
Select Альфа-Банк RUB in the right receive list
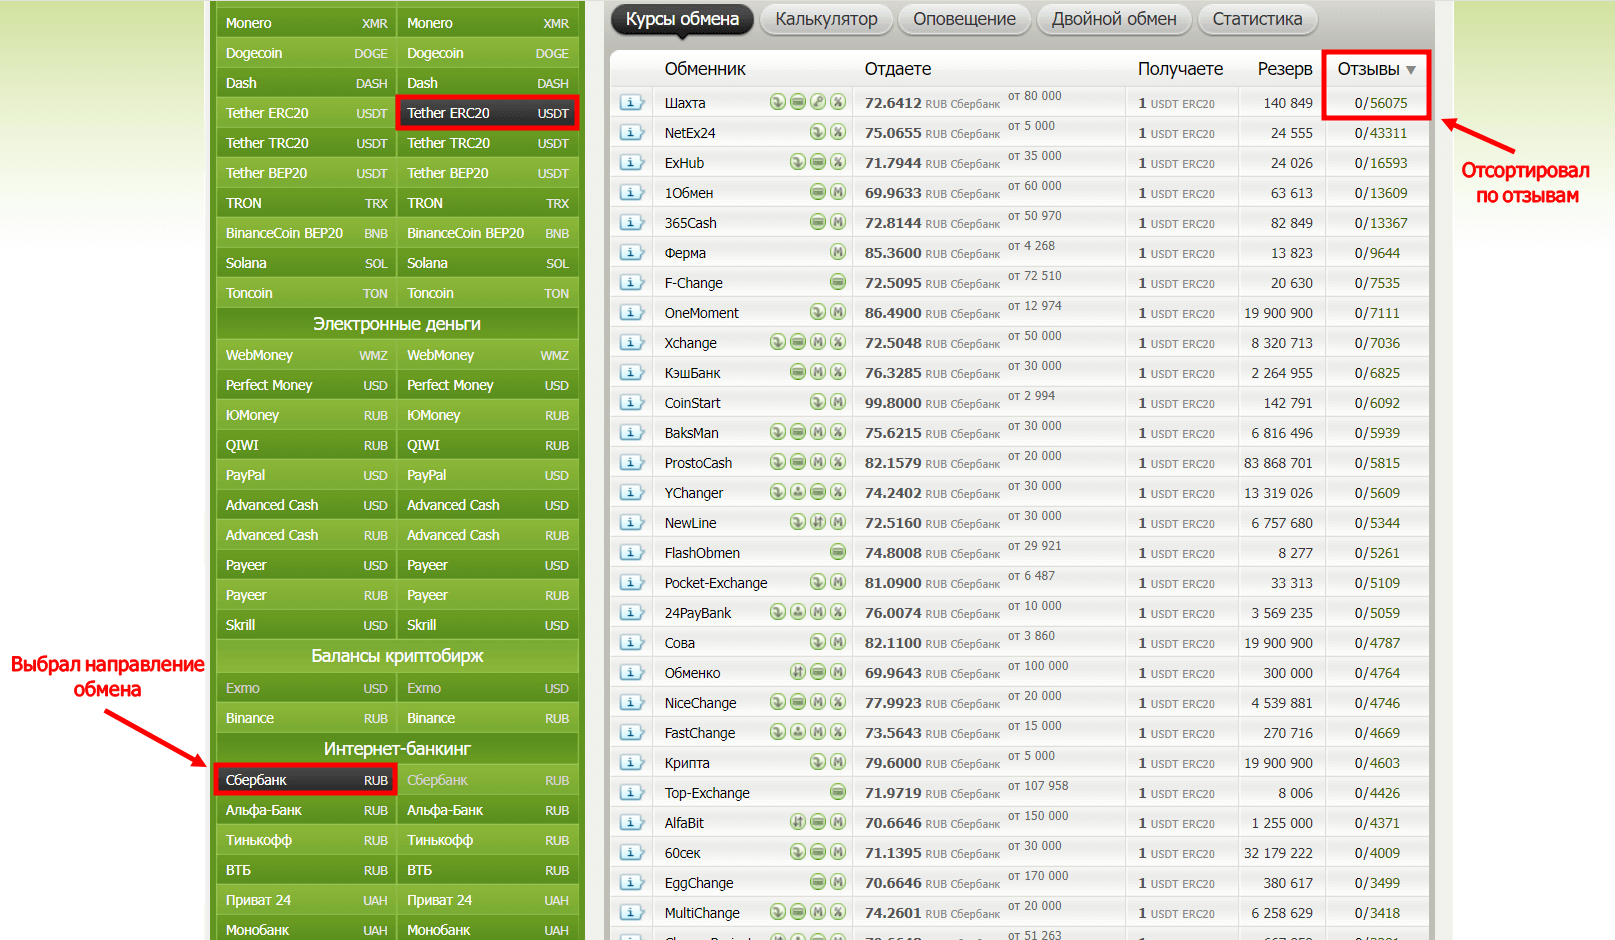click(488, 810)
